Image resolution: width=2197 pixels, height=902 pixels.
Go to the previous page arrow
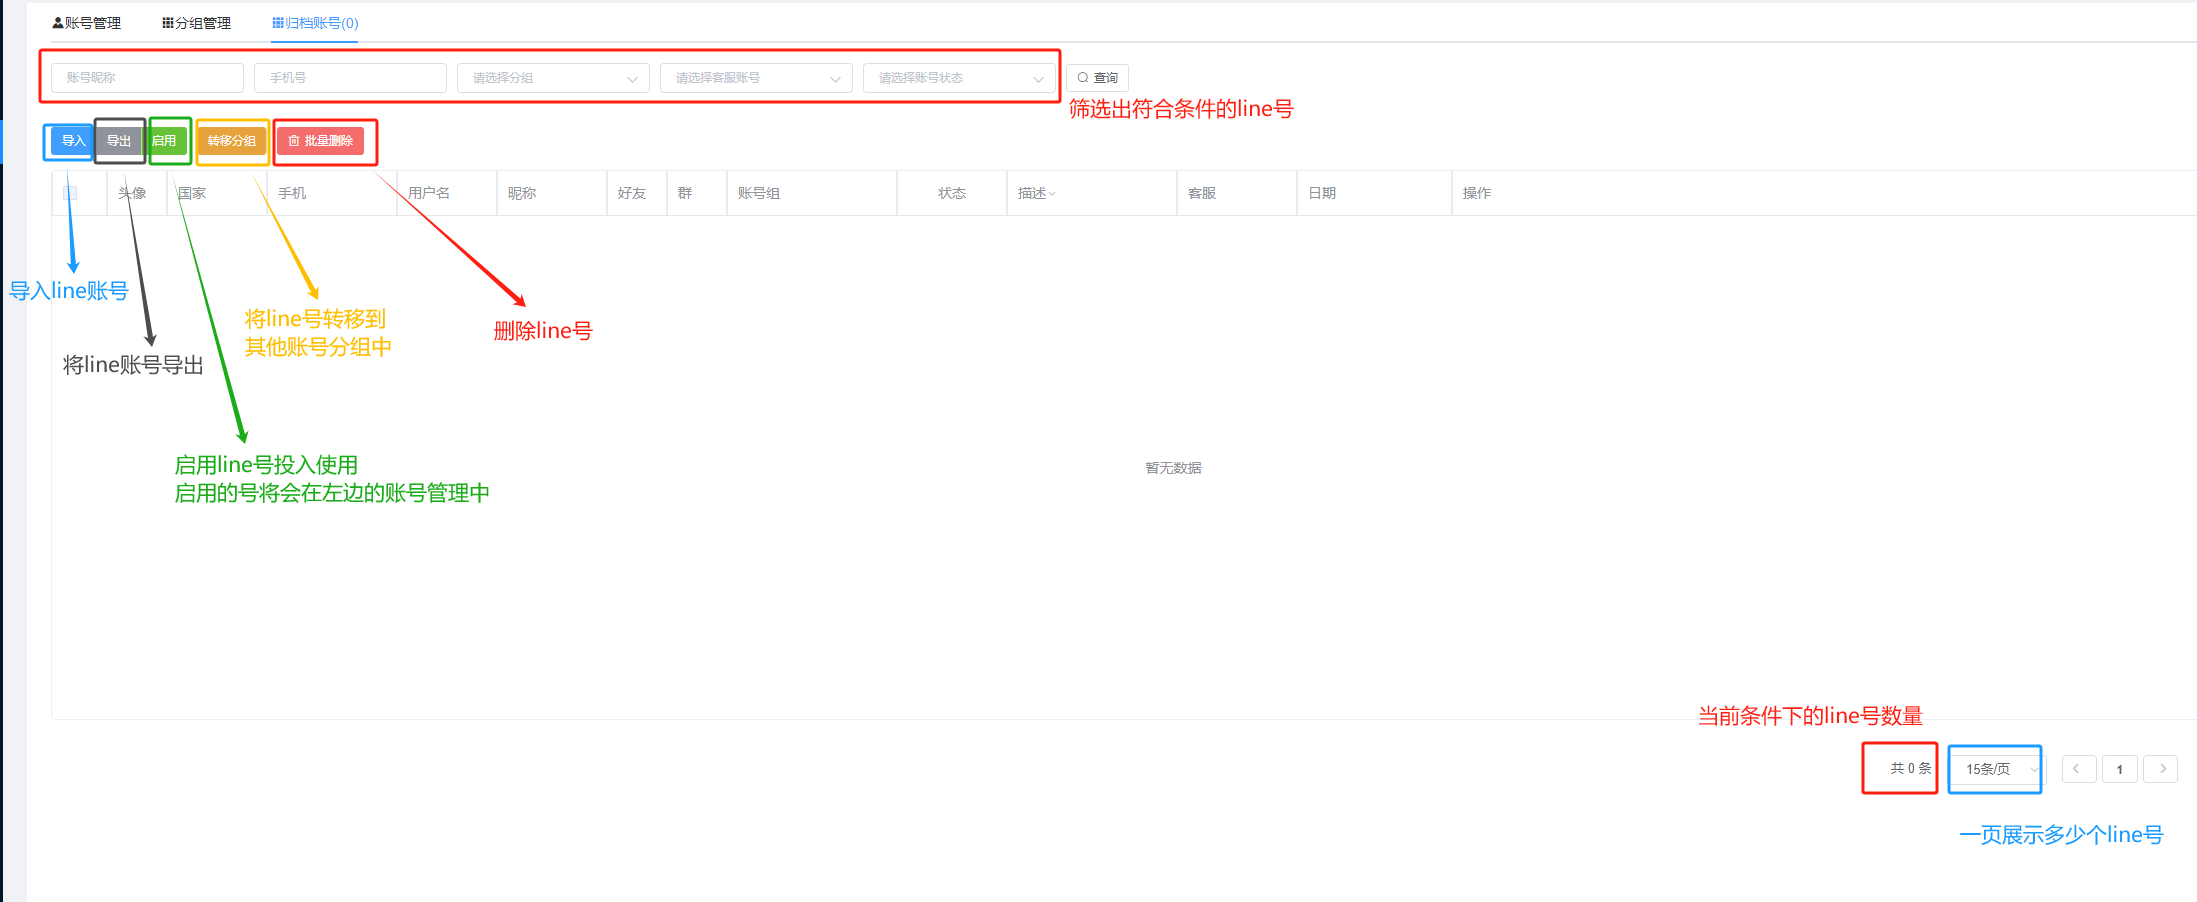(x=2077, y=769)
